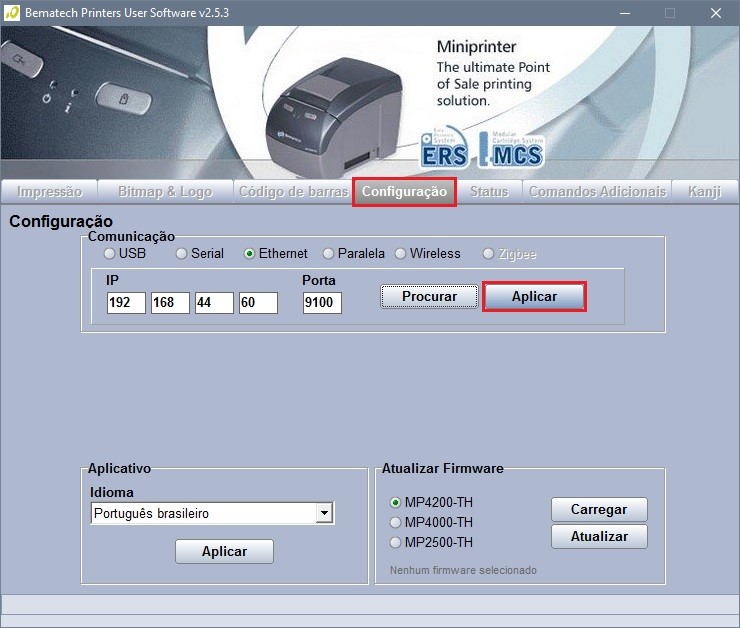Open the Código de barras tab
This screenshot has width=740, height=628.
[293, 192]
